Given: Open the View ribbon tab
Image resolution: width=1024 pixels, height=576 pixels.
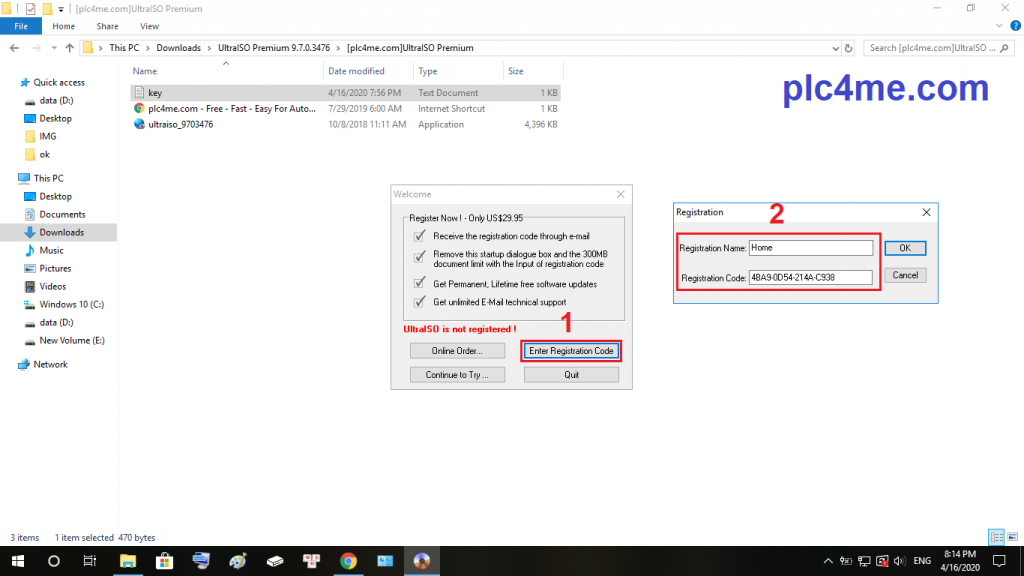Looking at the screenshot, I should click(149, 26).
